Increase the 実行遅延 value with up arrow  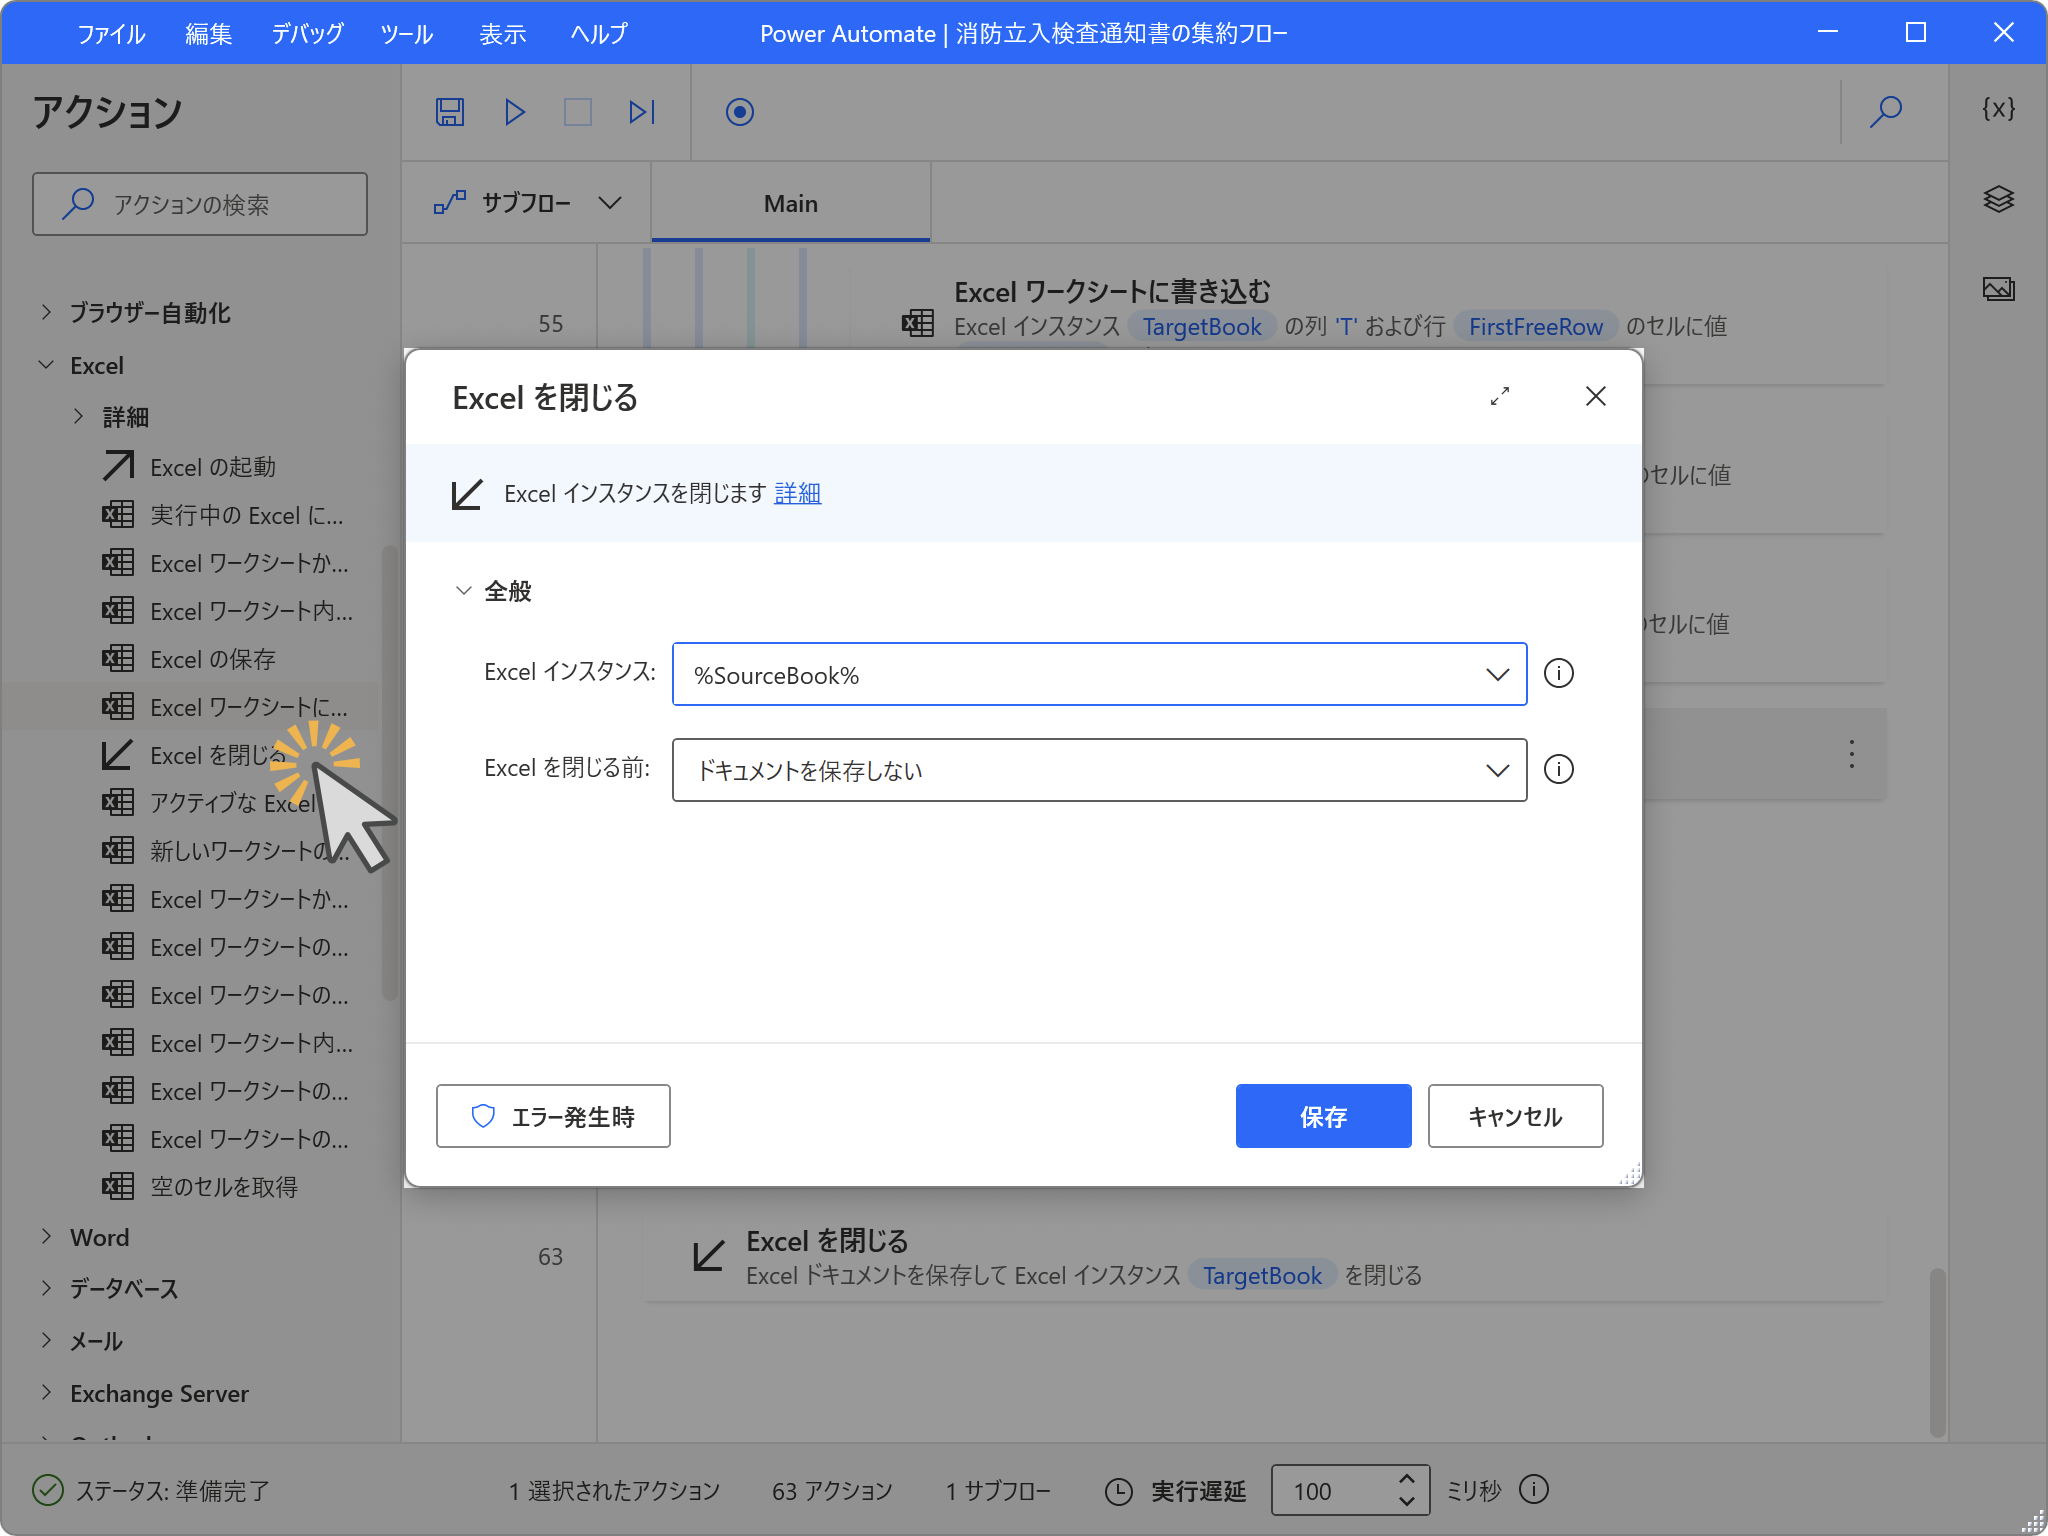(1406, 1479)
